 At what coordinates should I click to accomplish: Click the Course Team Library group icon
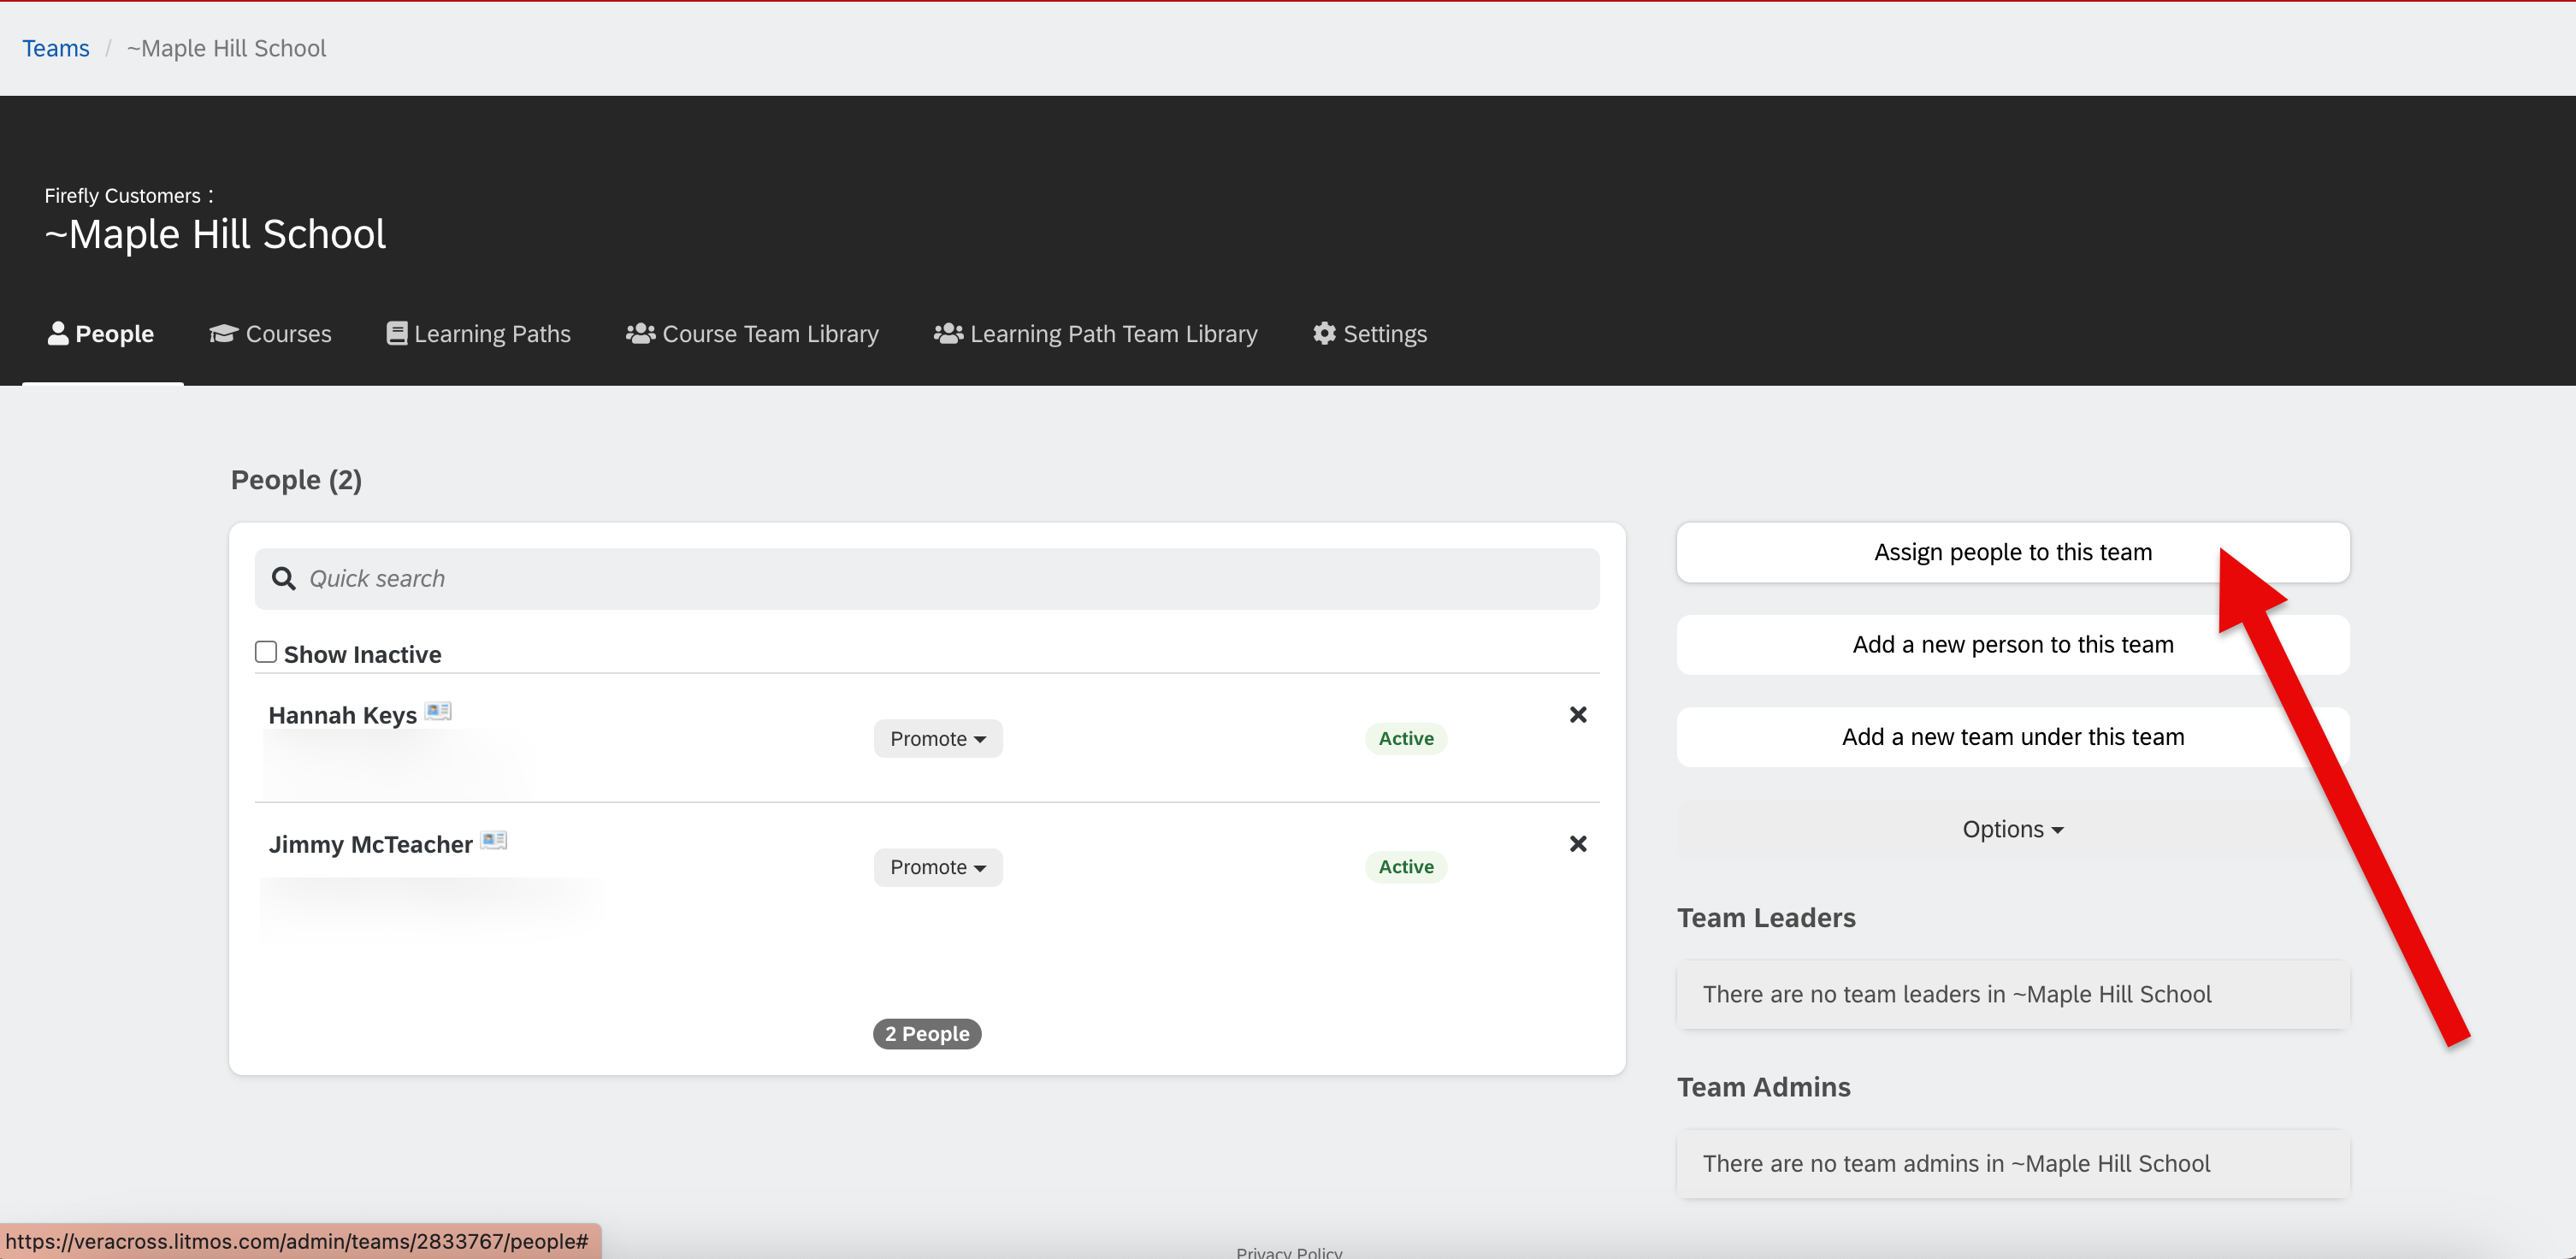pyautogui.click(x=641, y=333)
